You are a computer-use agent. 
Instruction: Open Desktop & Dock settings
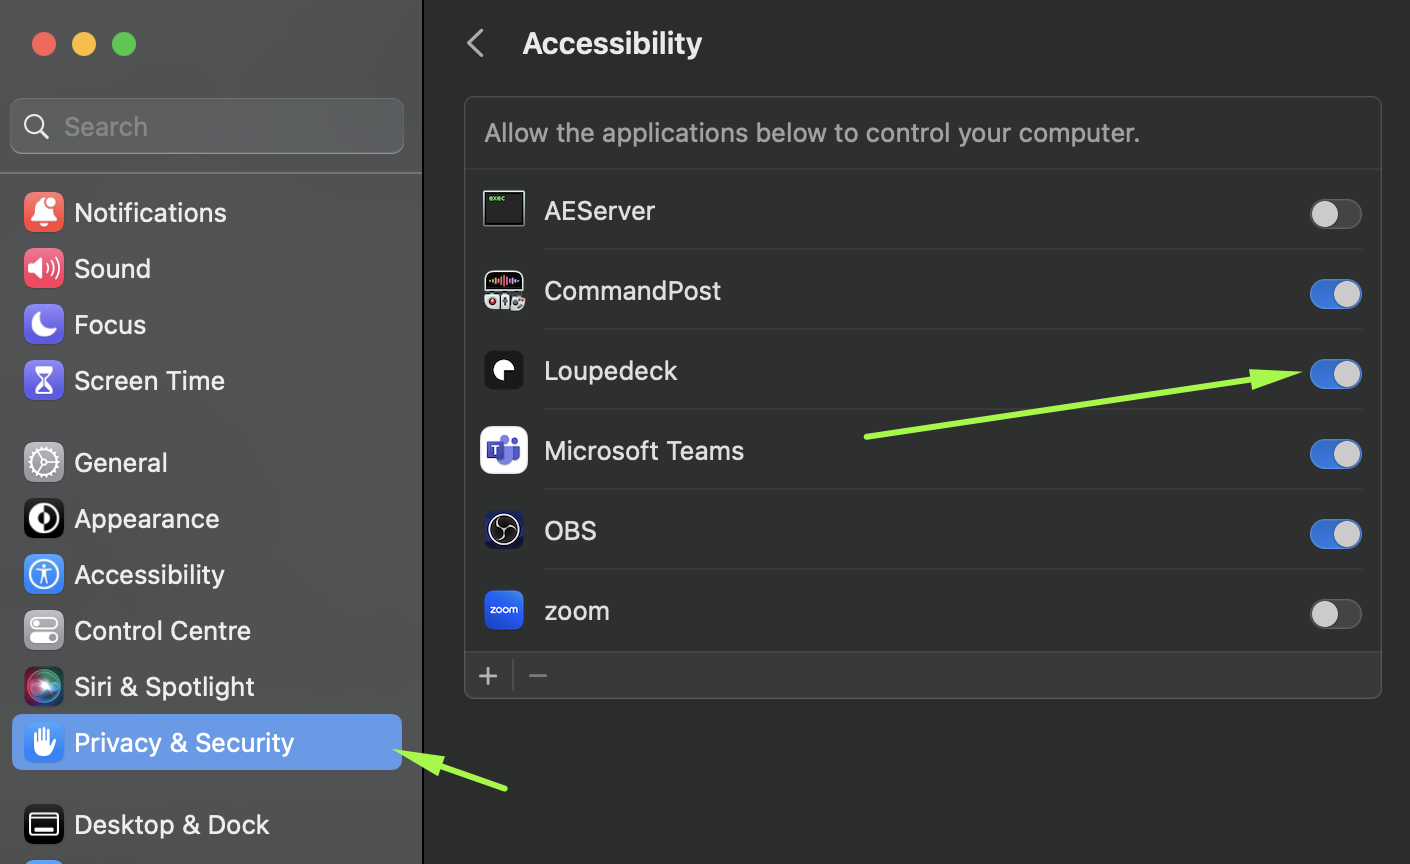(171, 824)
